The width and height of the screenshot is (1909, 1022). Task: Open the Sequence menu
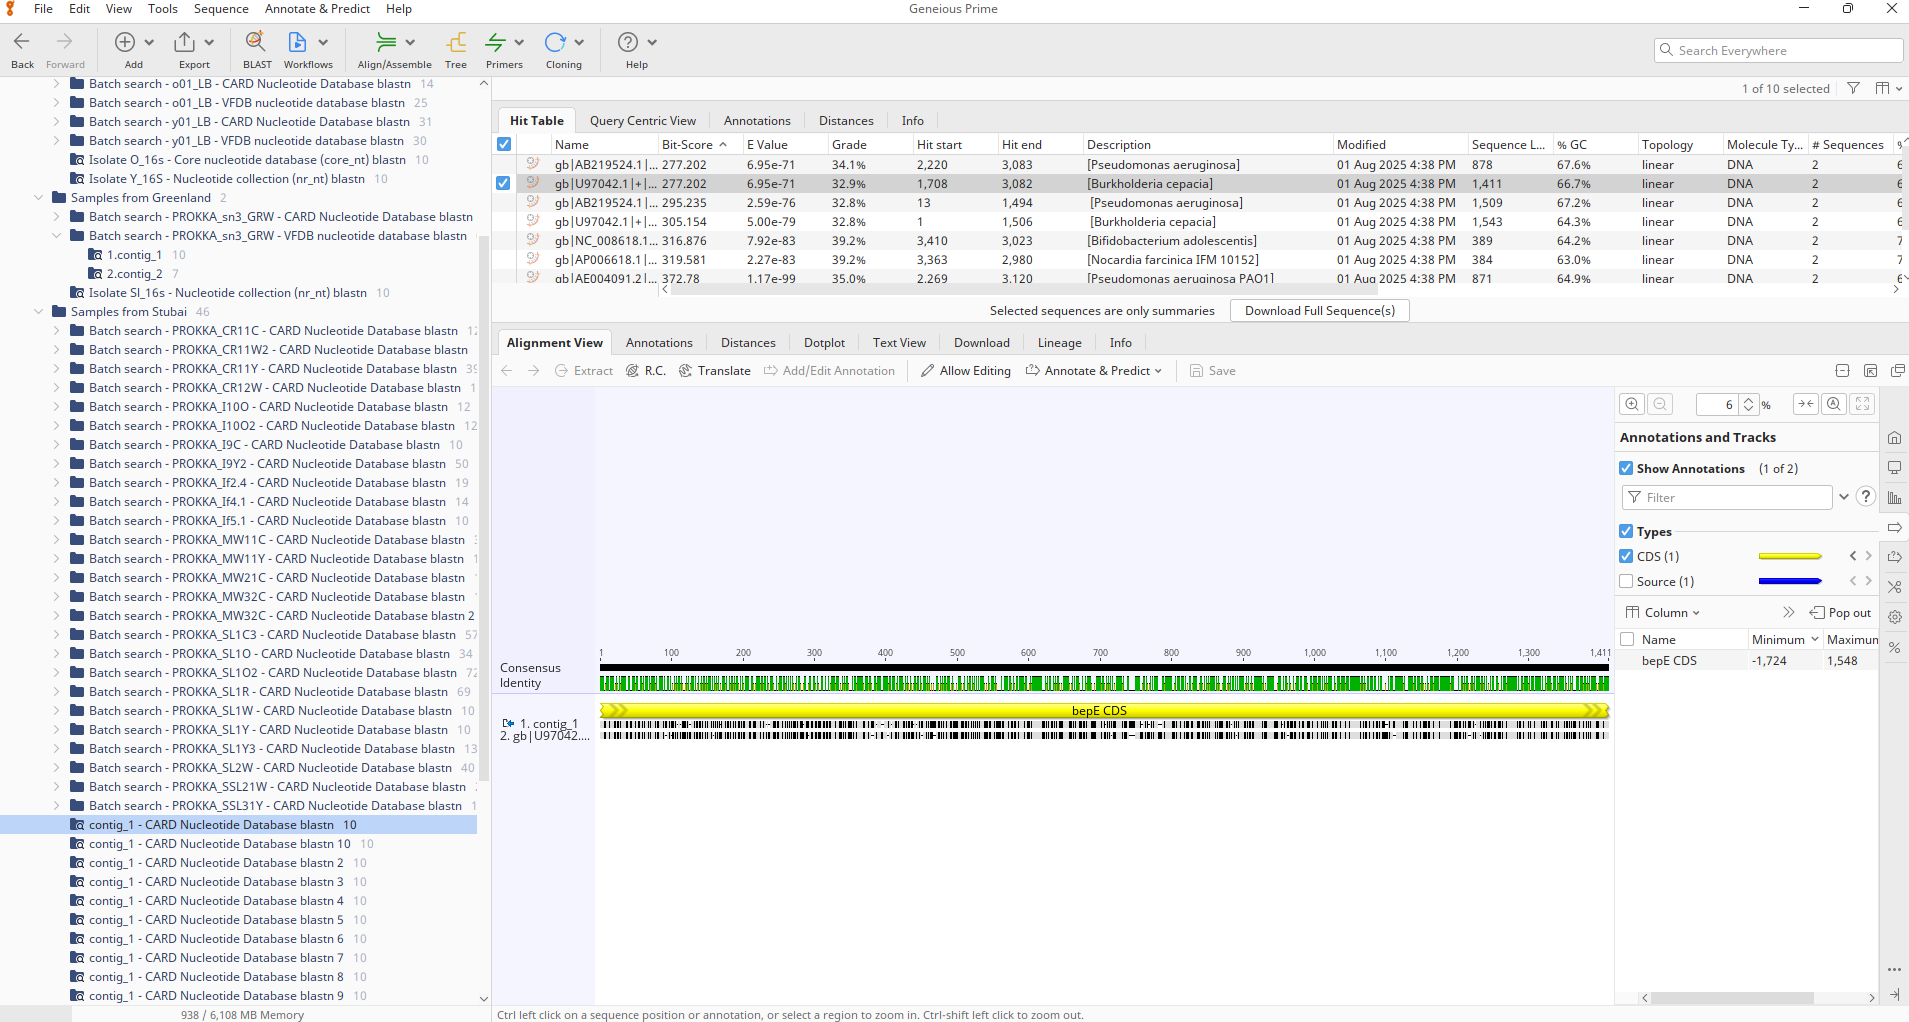(x=221, y=9)
